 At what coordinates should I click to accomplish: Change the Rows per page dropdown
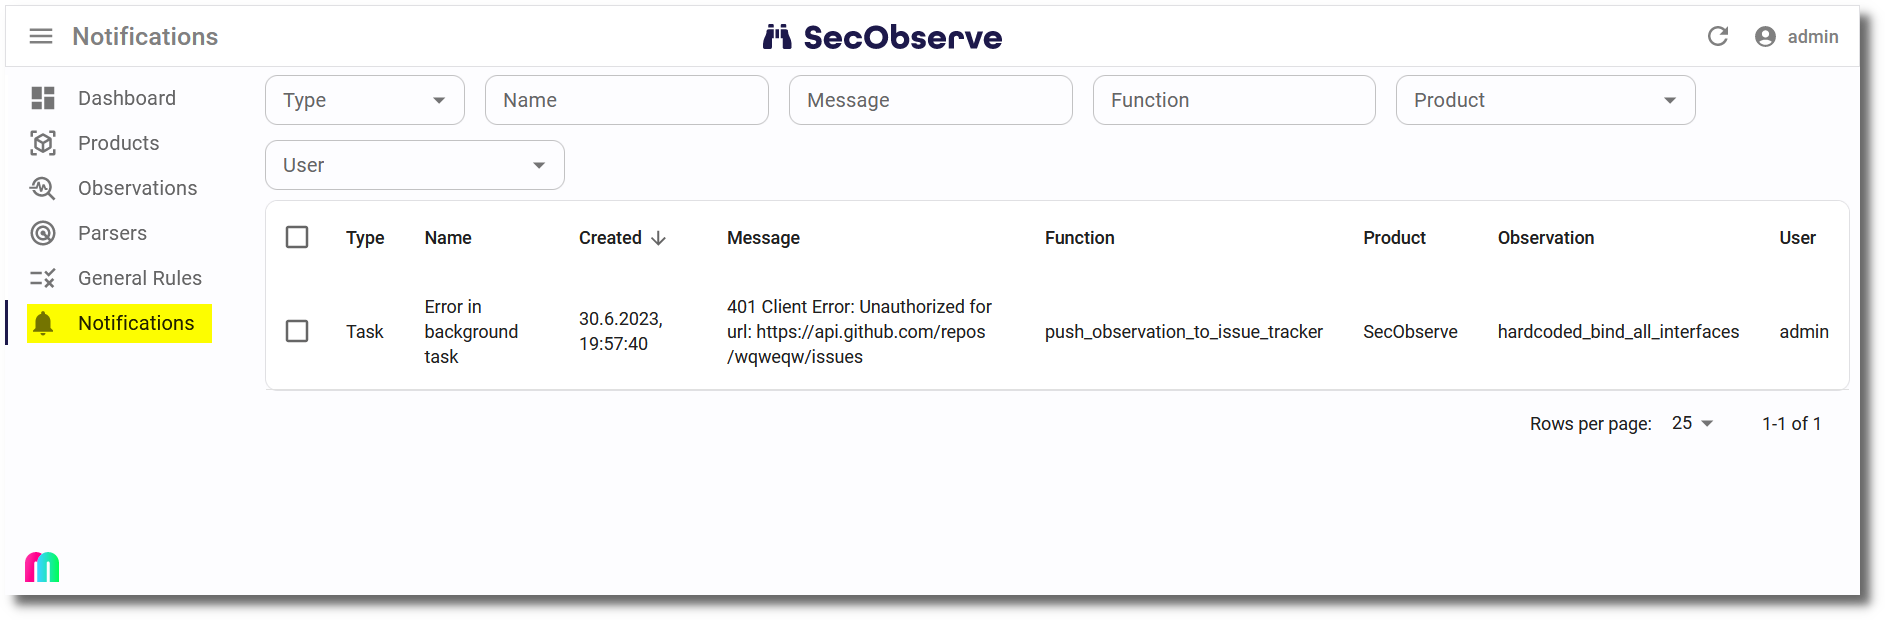1690,423
